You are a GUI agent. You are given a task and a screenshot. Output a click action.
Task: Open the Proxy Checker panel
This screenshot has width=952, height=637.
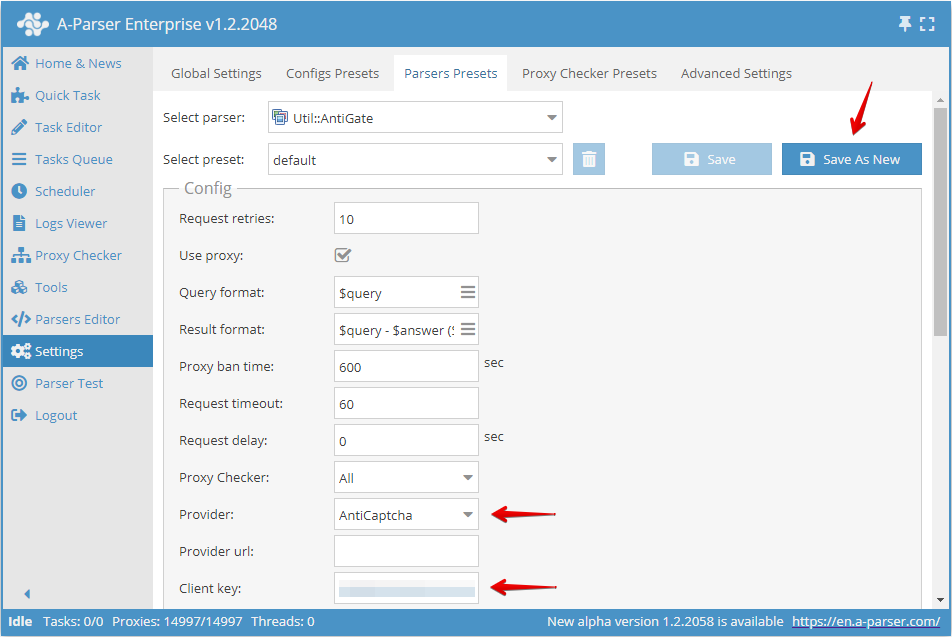point(72,255)
